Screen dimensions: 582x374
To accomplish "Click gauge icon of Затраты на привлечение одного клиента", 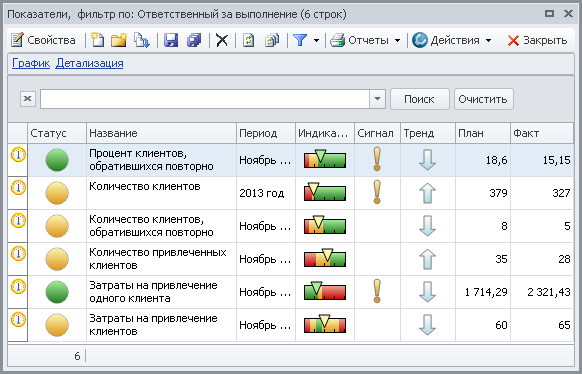I will coord(18,286).
